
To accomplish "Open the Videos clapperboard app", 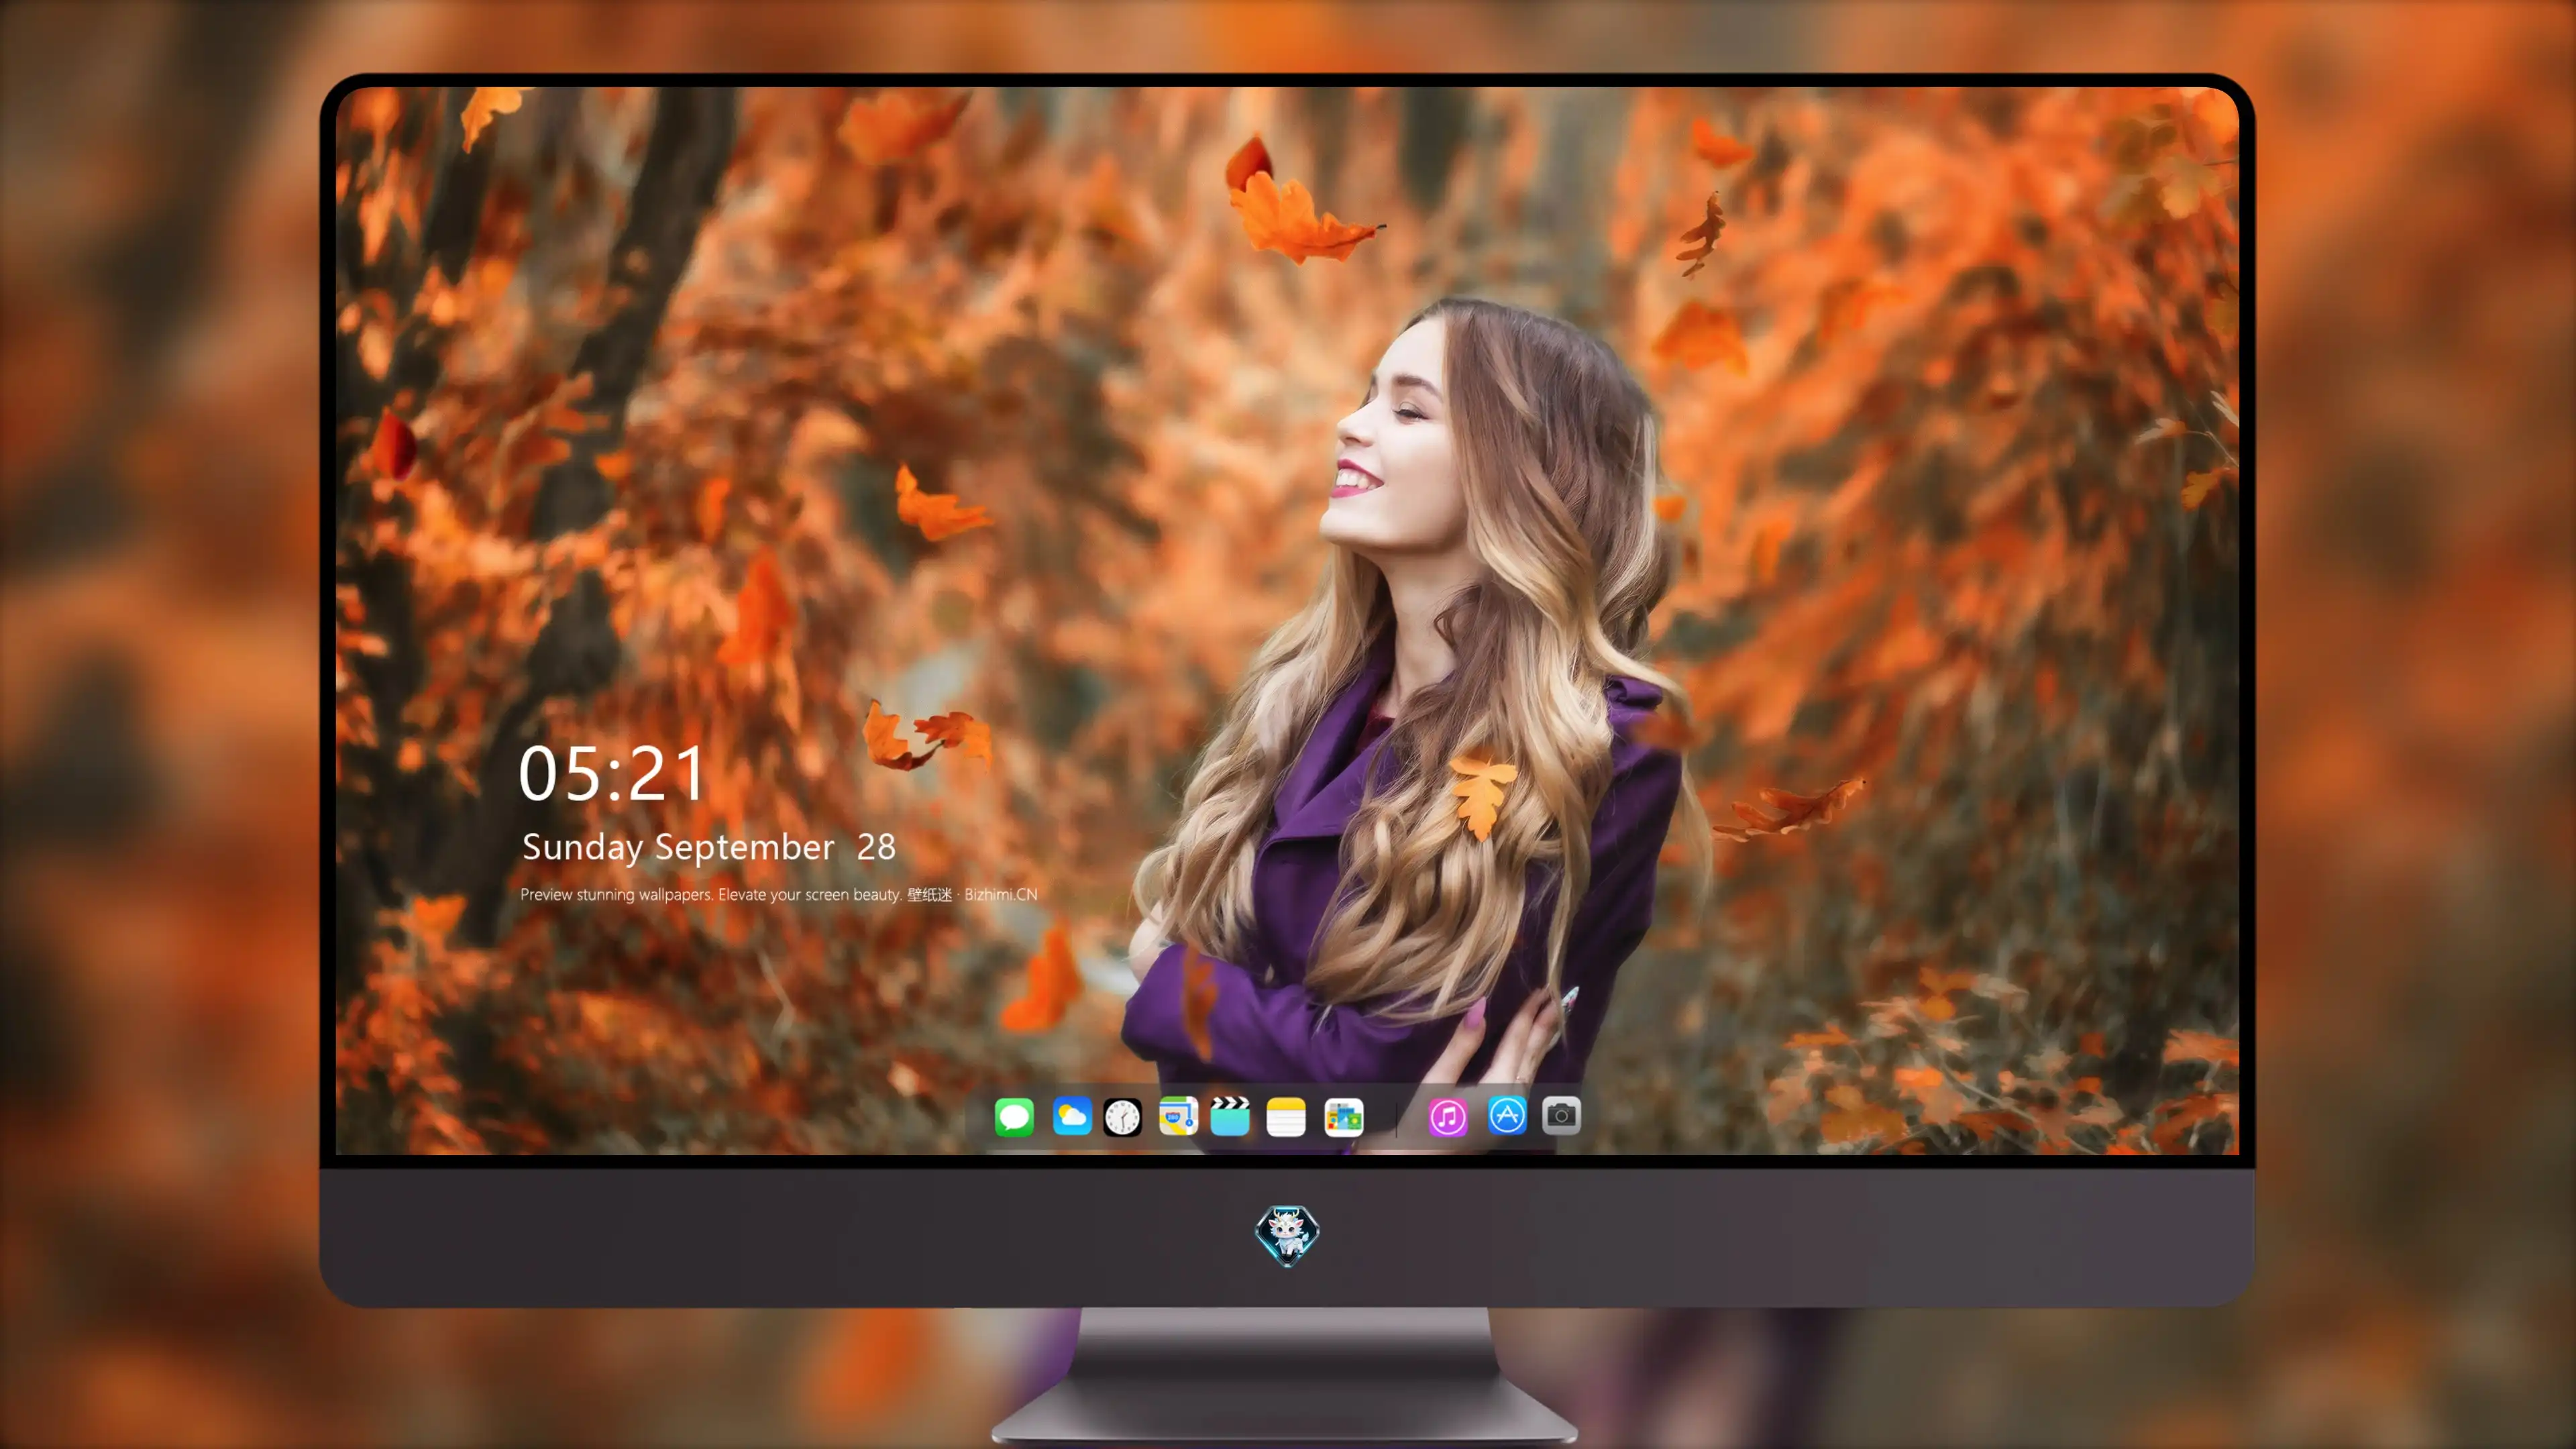I will pyautogui.click(x=1230, y=1116).
